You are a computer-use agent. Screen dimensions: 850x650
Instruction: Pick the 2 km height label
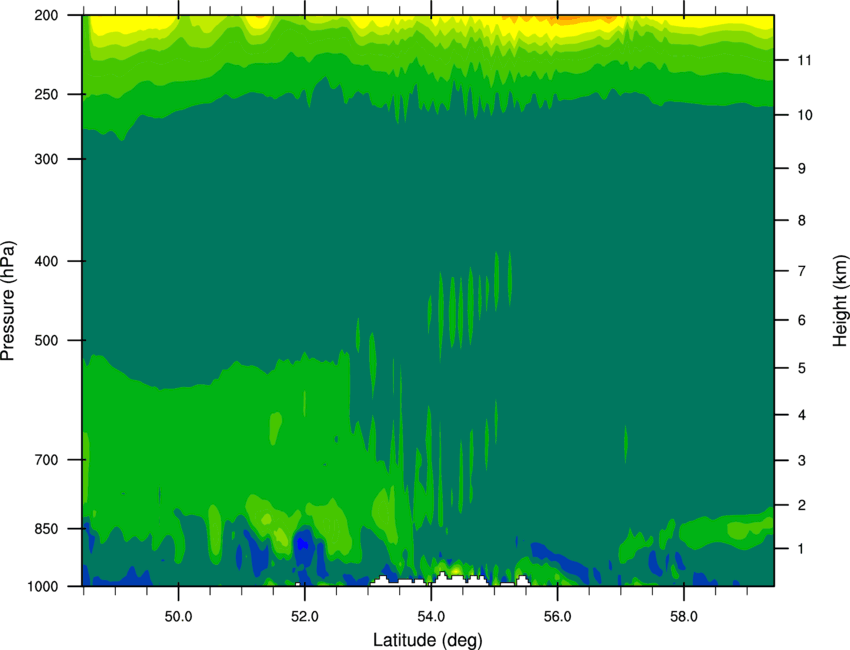click(x=802, y=505)
